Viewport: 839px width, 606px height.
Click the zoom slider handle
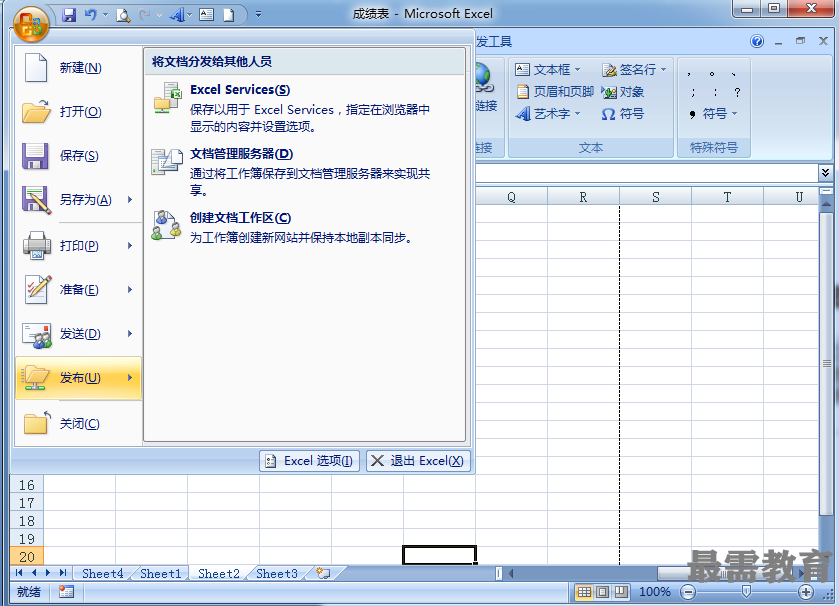click(x=746, y=592)
